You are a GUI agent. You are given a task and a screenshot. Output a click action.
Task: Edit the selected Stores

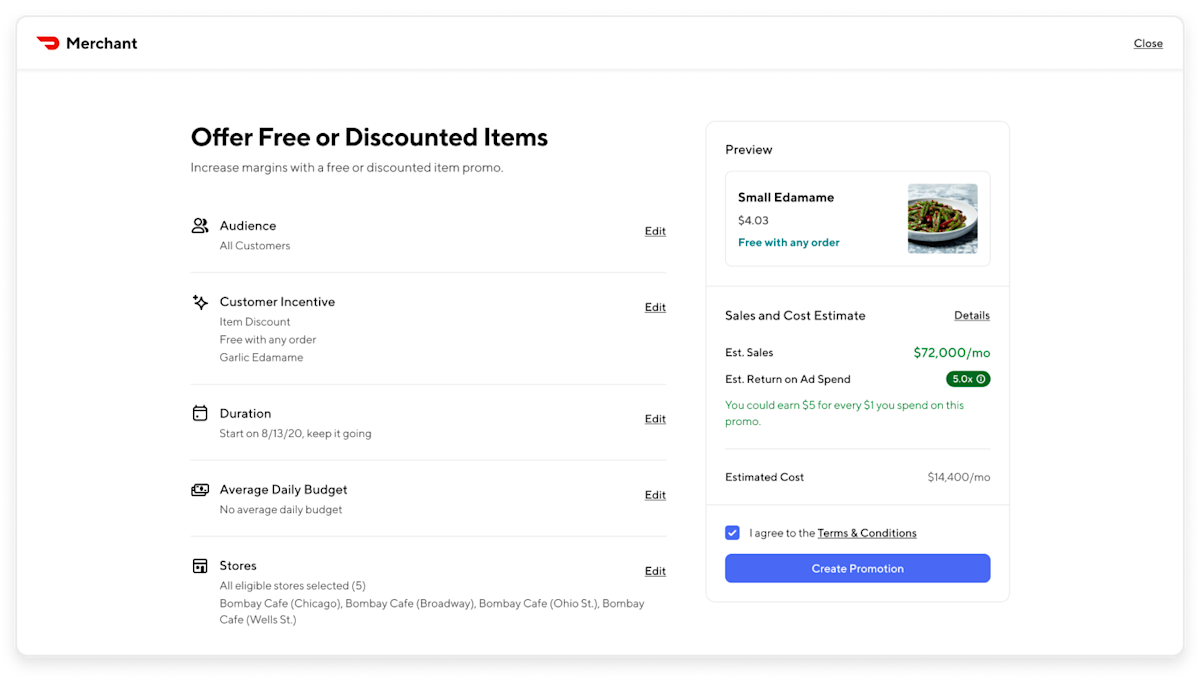[655, 571]
